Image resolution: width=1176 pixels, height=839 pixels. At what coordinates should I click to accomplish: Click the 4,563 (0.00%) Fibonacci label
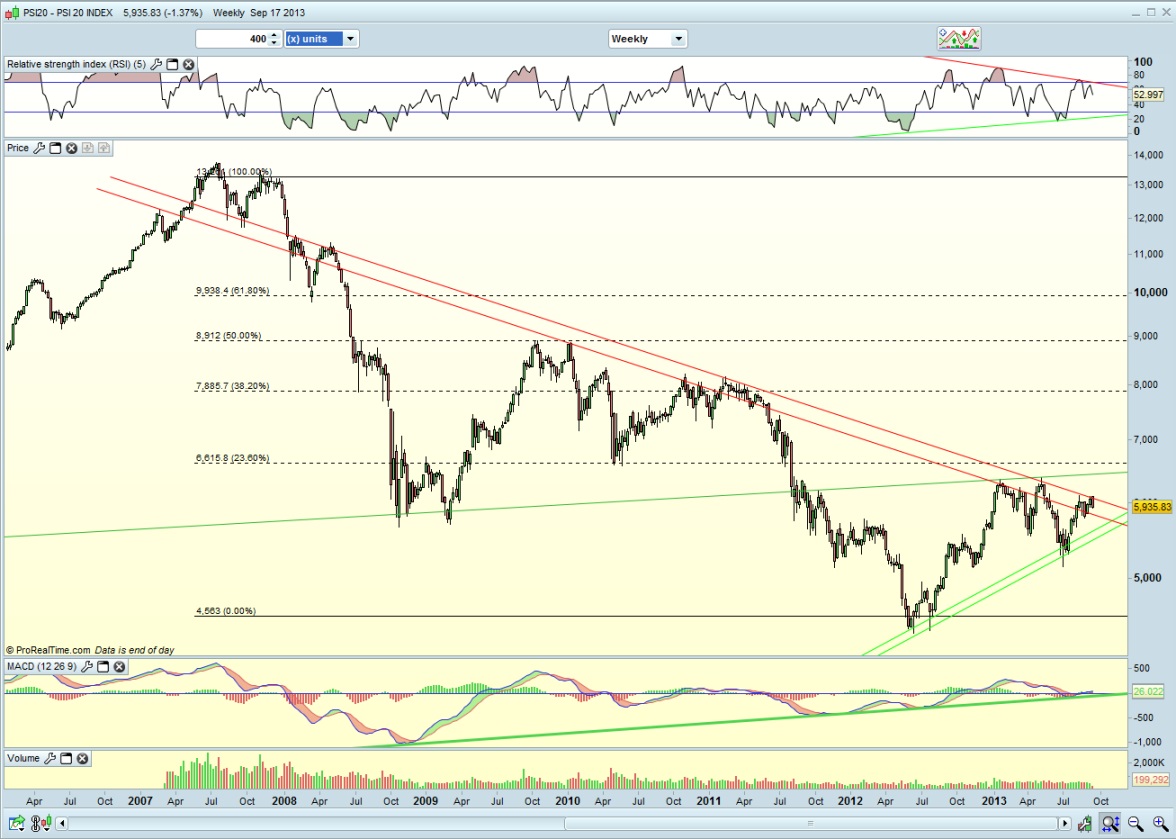pyautogui.click(x=226, y=611)
